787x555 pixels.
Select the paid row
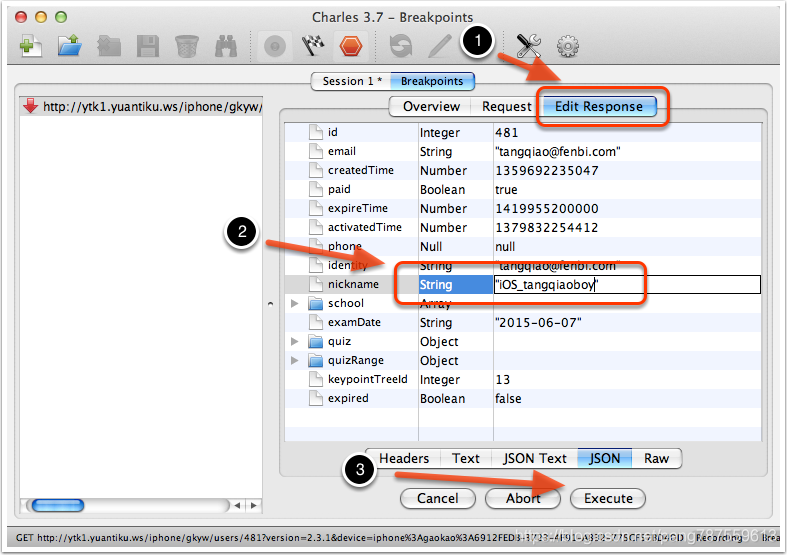coord(523,190)
